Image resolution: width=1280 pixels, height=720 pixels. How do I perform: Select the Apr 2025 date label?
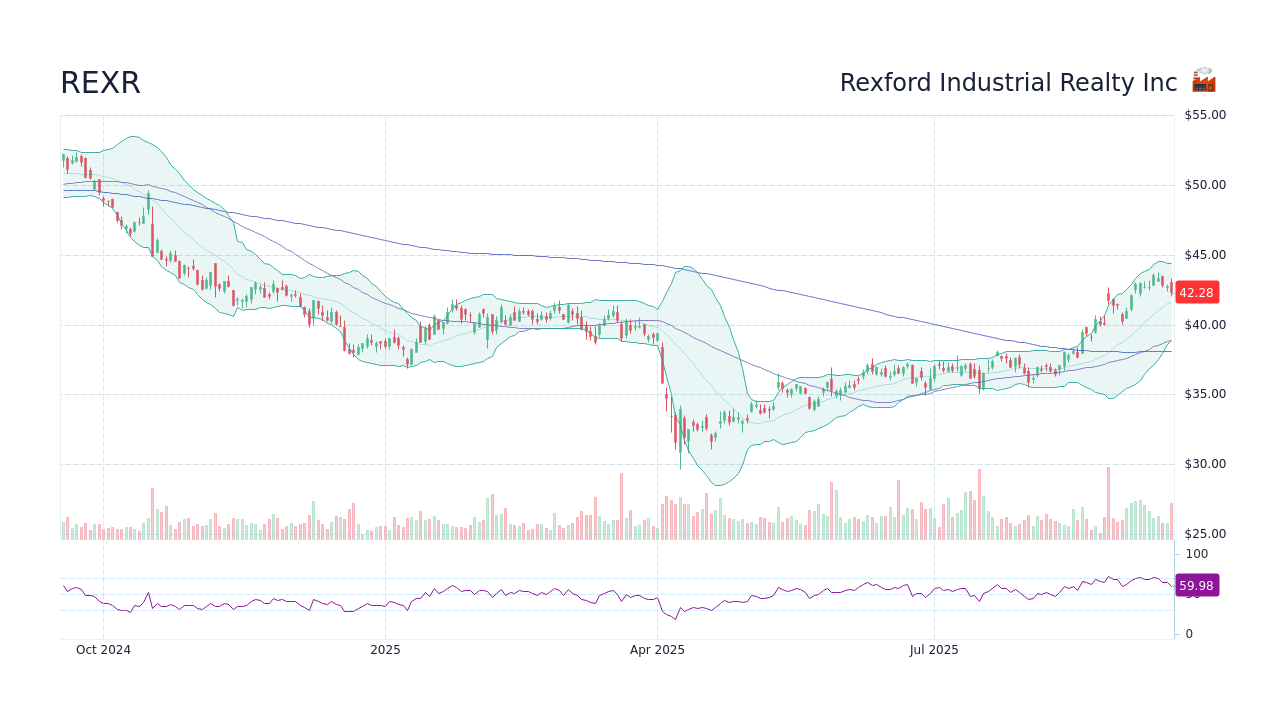pos(657,649)
